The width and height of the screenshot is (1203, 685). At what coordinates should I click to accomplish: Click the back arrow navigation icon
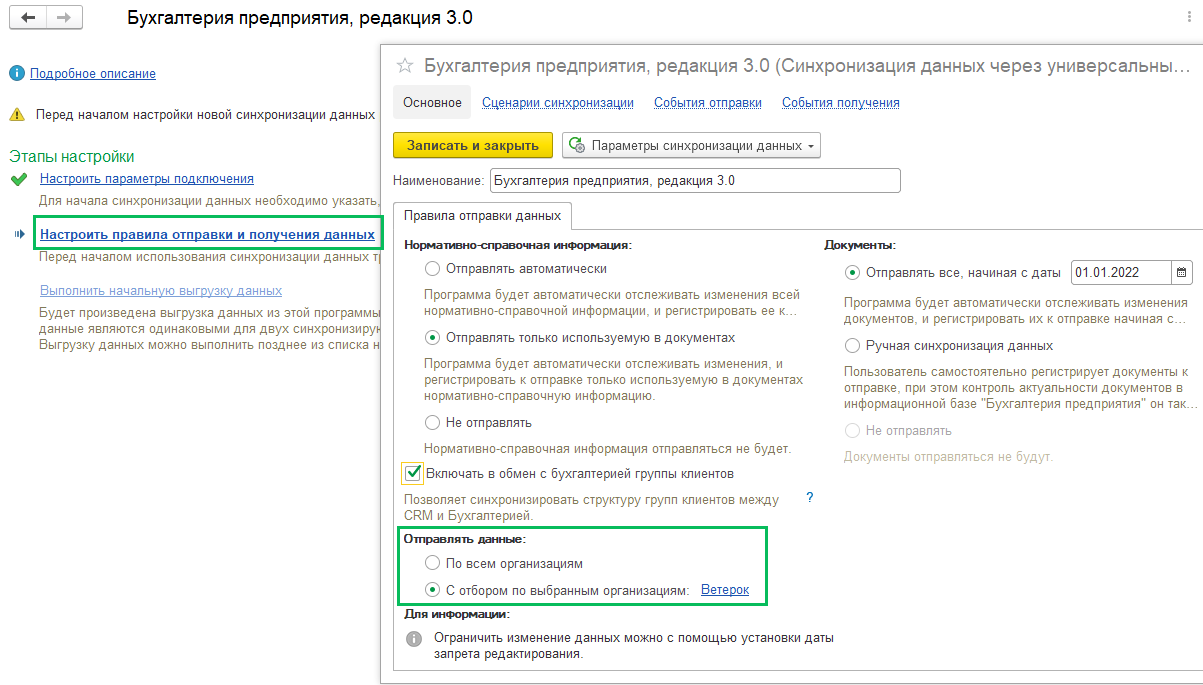[28, 18]
